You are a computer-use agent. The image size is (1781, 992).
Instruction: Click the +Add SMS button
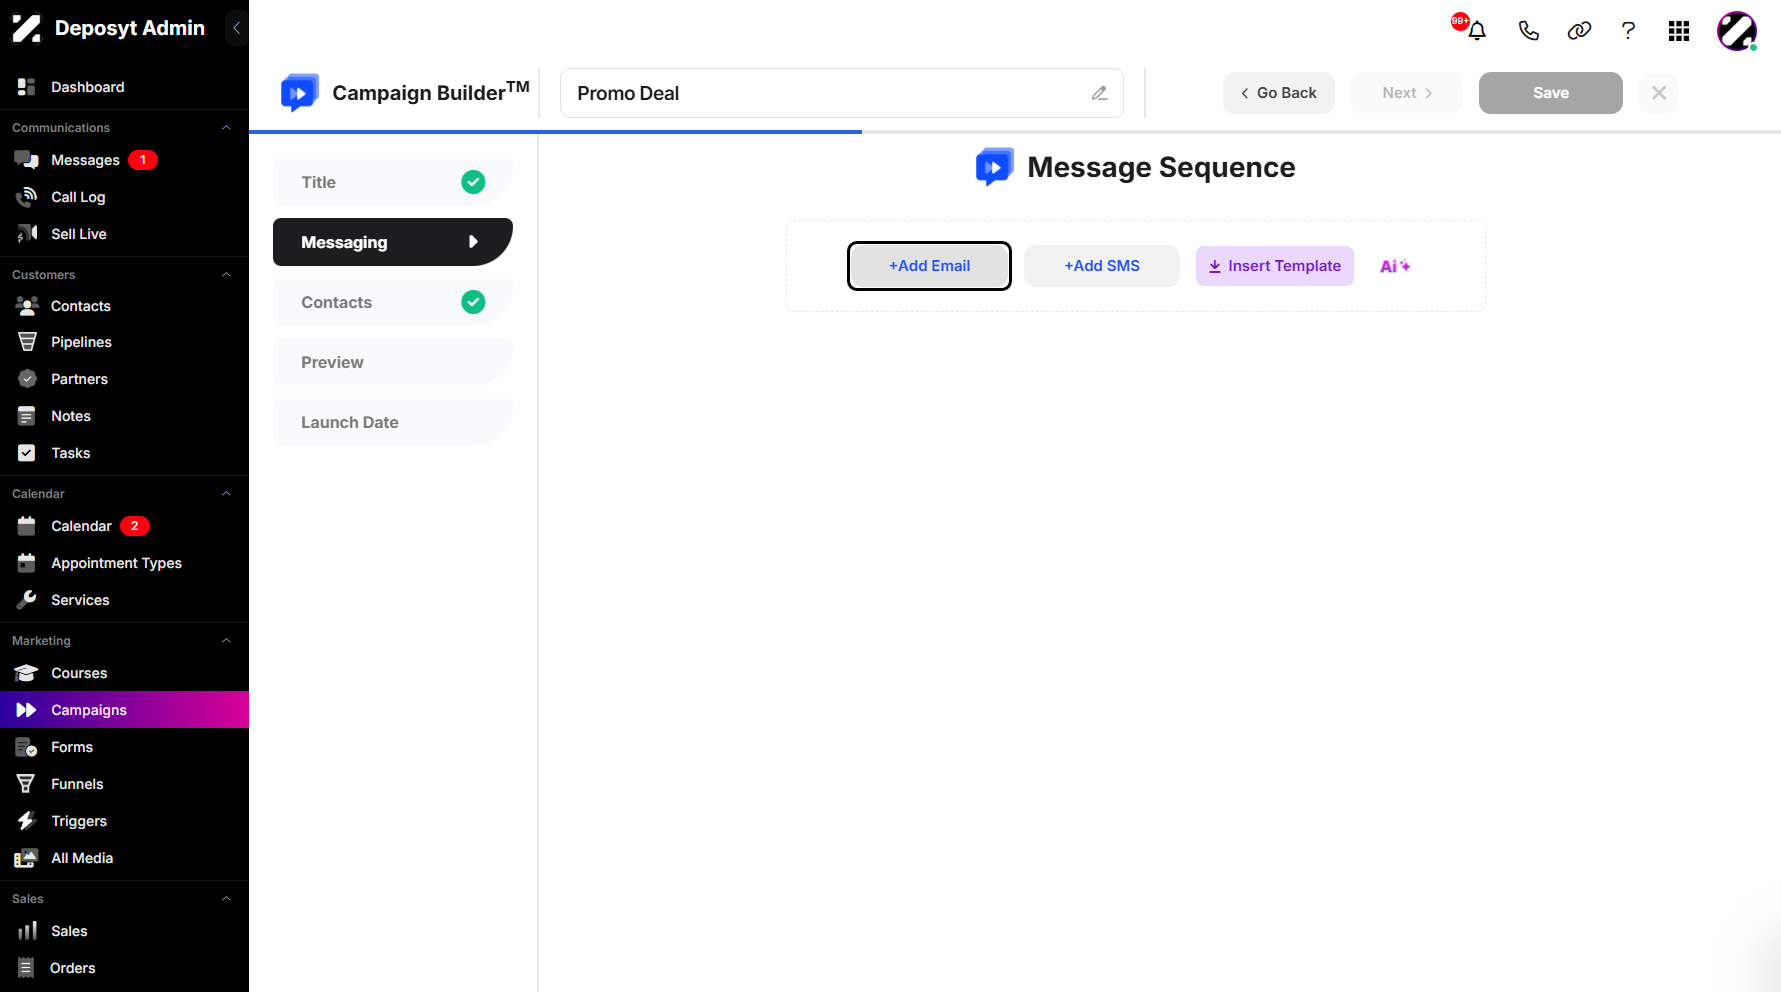1102,266
